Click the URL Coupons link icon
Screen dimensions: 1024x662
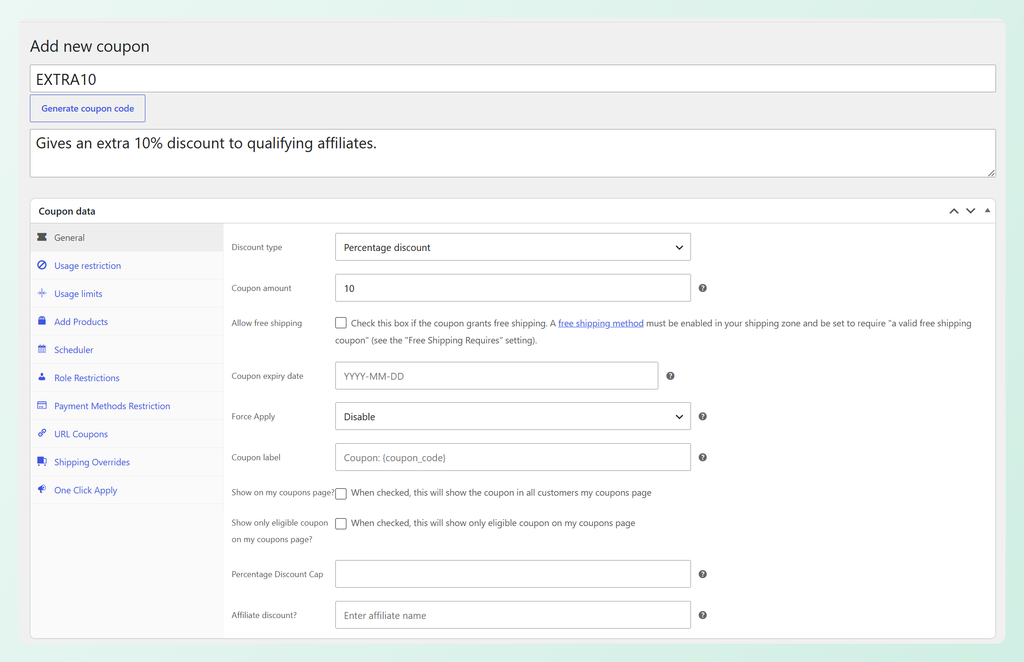coord(42,433)
